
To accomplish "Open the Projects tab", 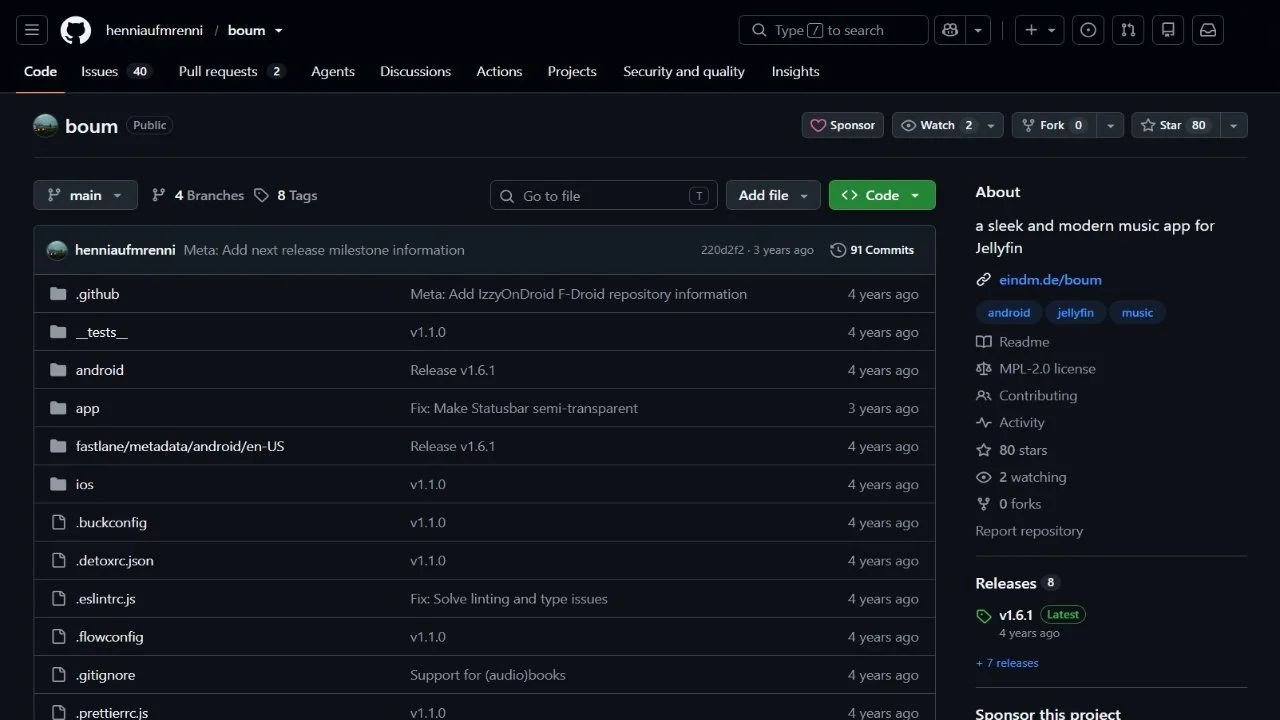I will coord(572,71).
